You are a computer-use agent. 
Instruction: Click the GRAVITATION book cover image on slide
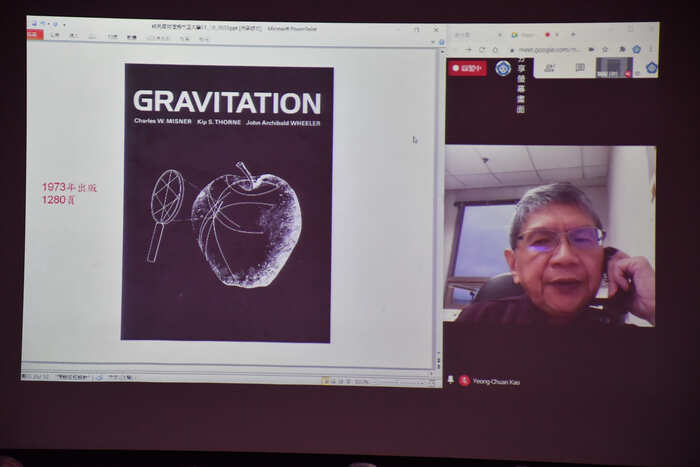tap(227, 203)
